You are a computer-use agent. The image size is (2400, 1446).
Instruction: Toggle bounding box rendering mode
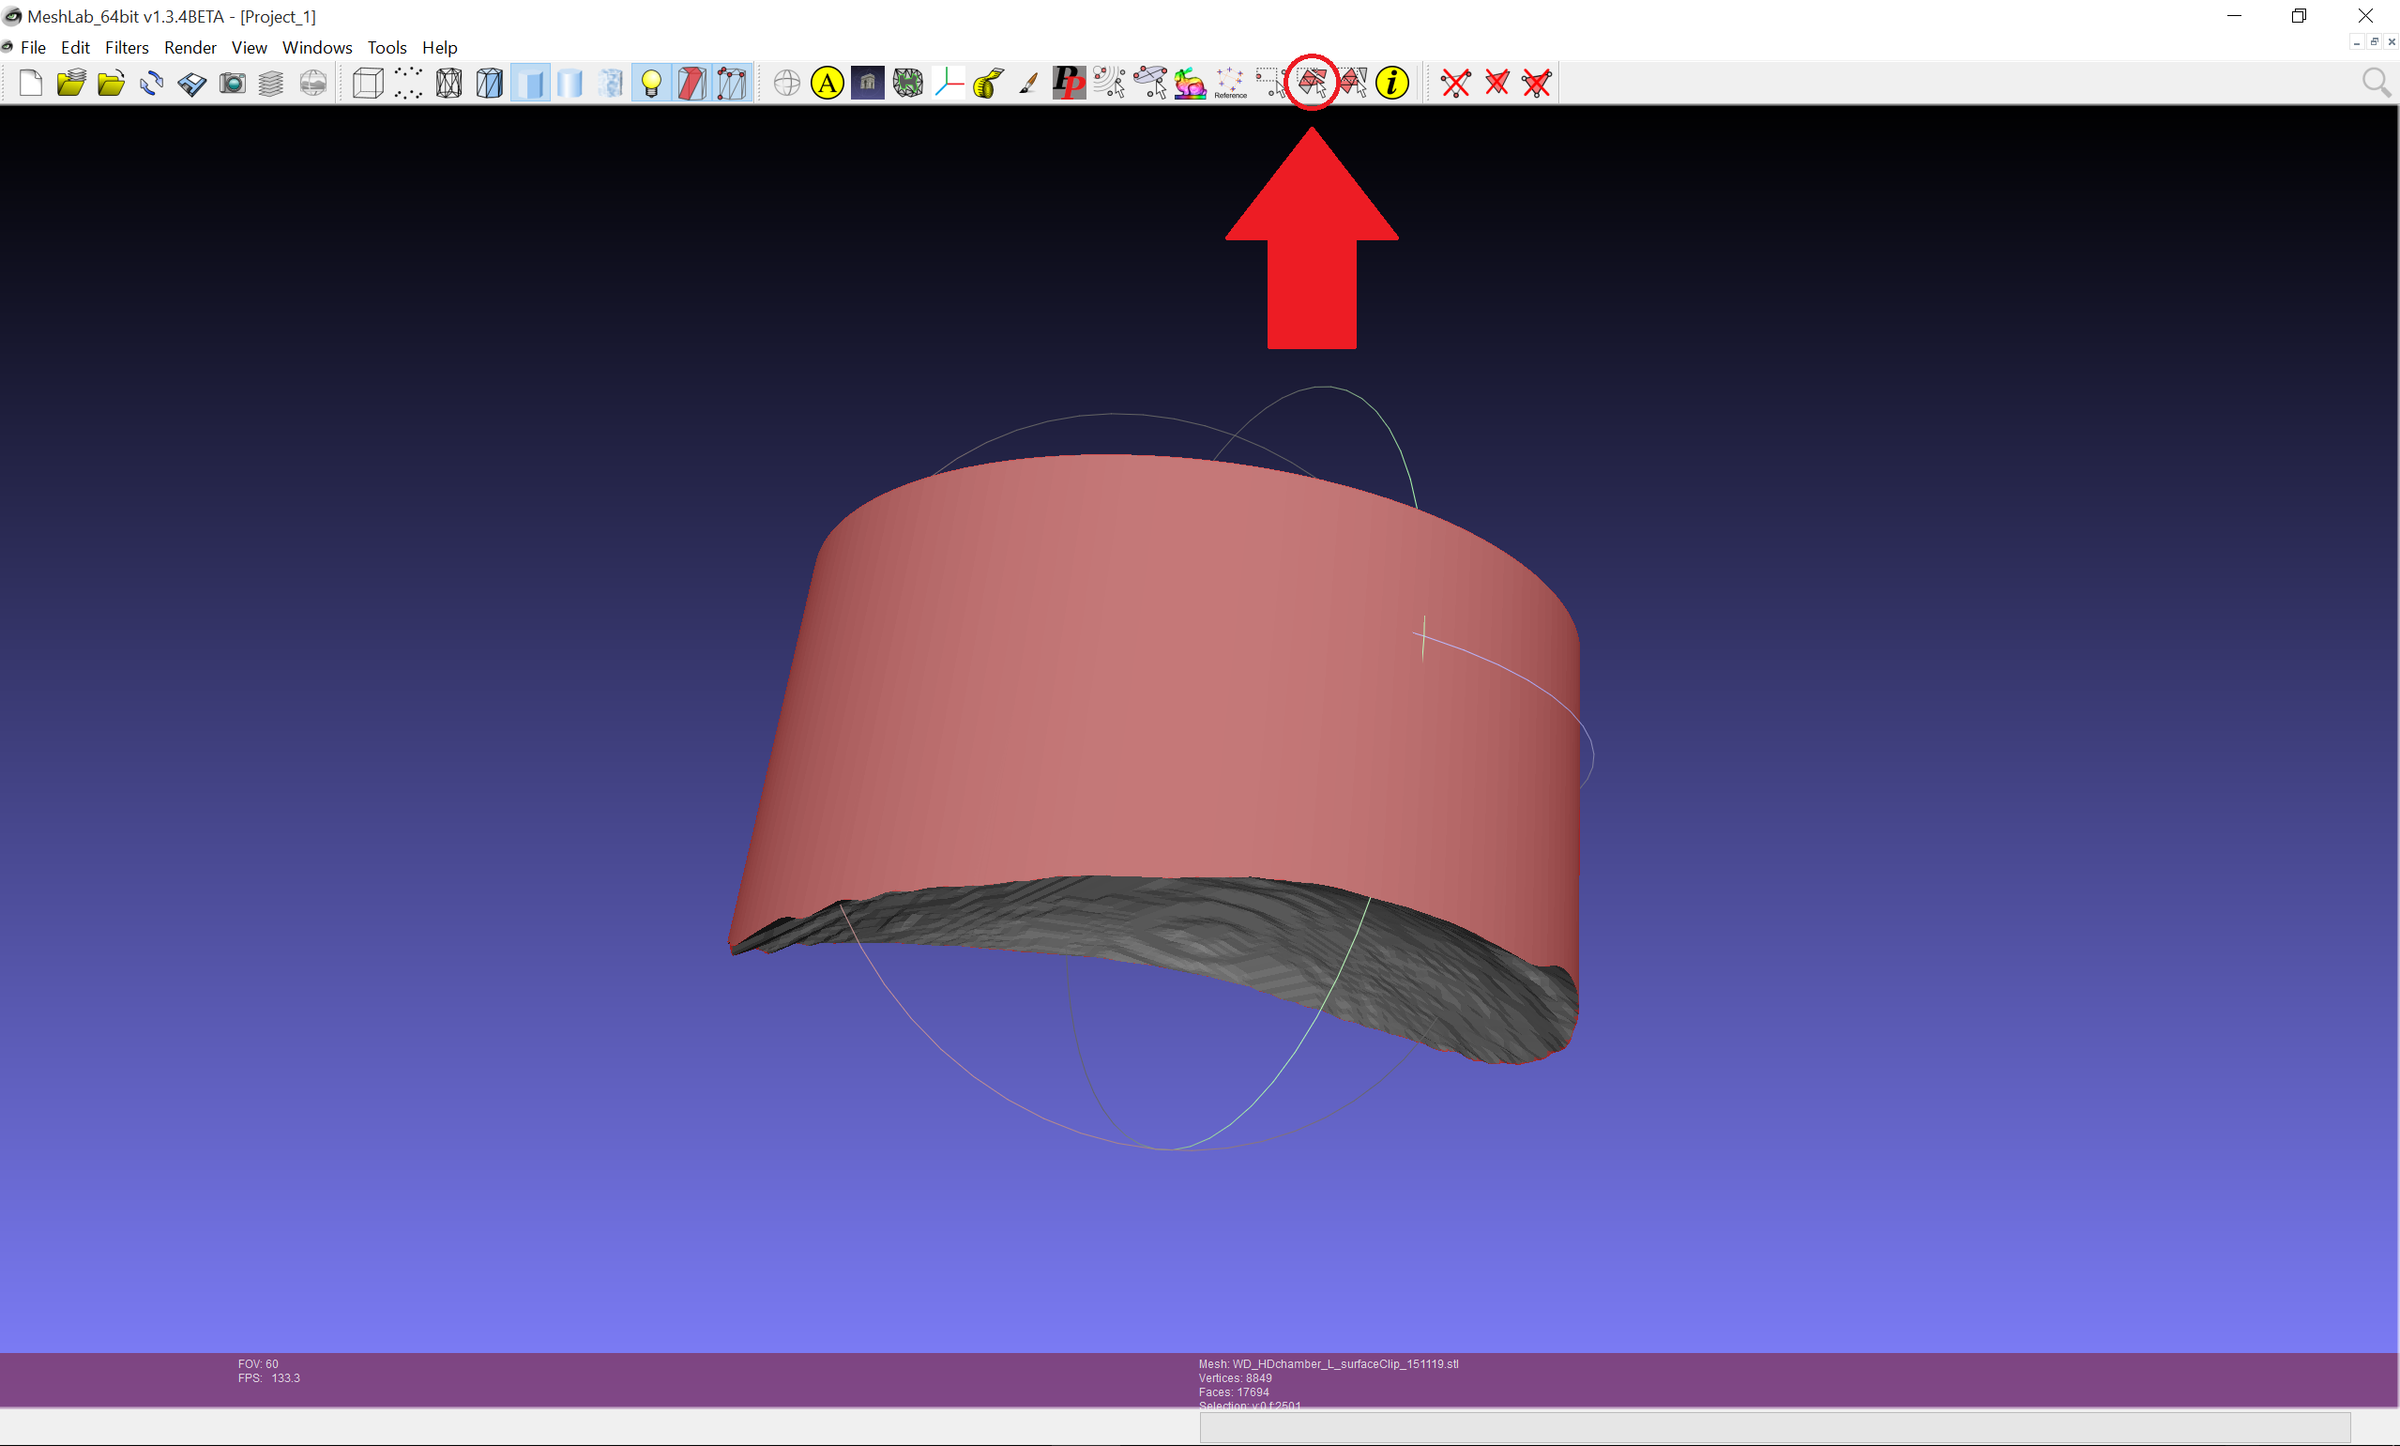pyautogui.click(x=367, y=83)
